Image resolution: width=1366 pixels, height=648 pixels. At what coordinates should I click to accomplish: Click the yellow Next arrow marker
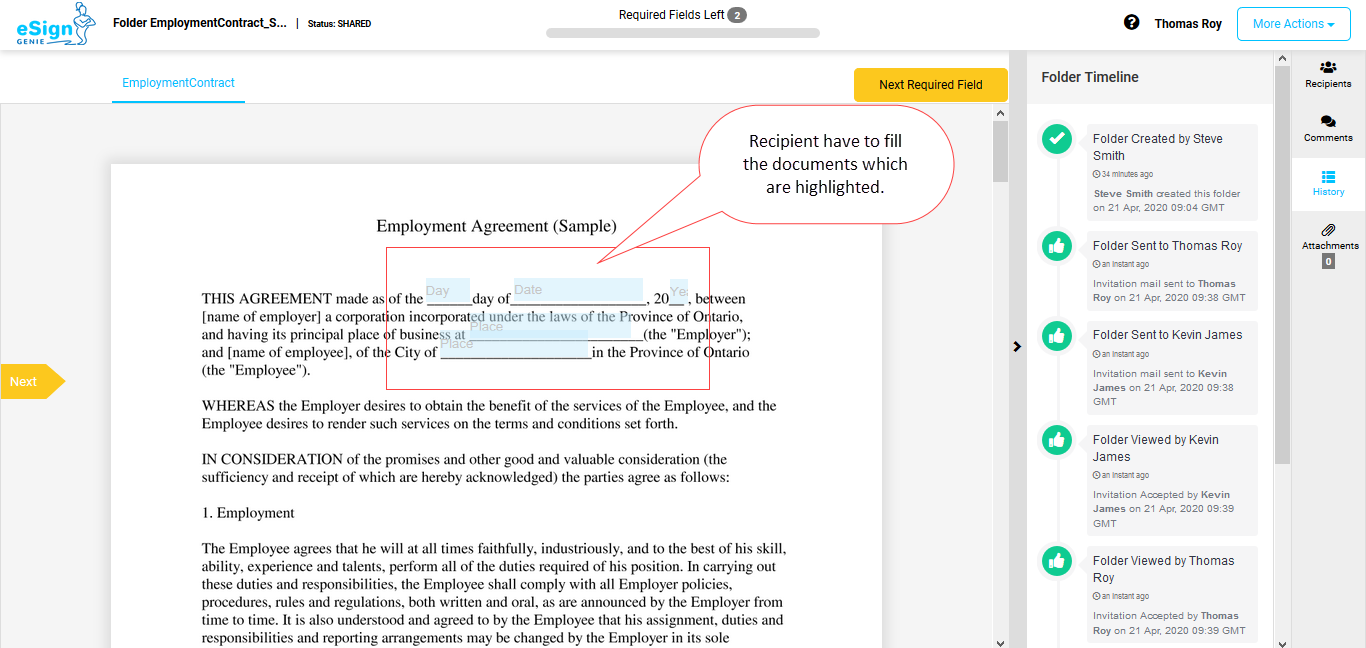pyautogui.click(x=32, y=381)
